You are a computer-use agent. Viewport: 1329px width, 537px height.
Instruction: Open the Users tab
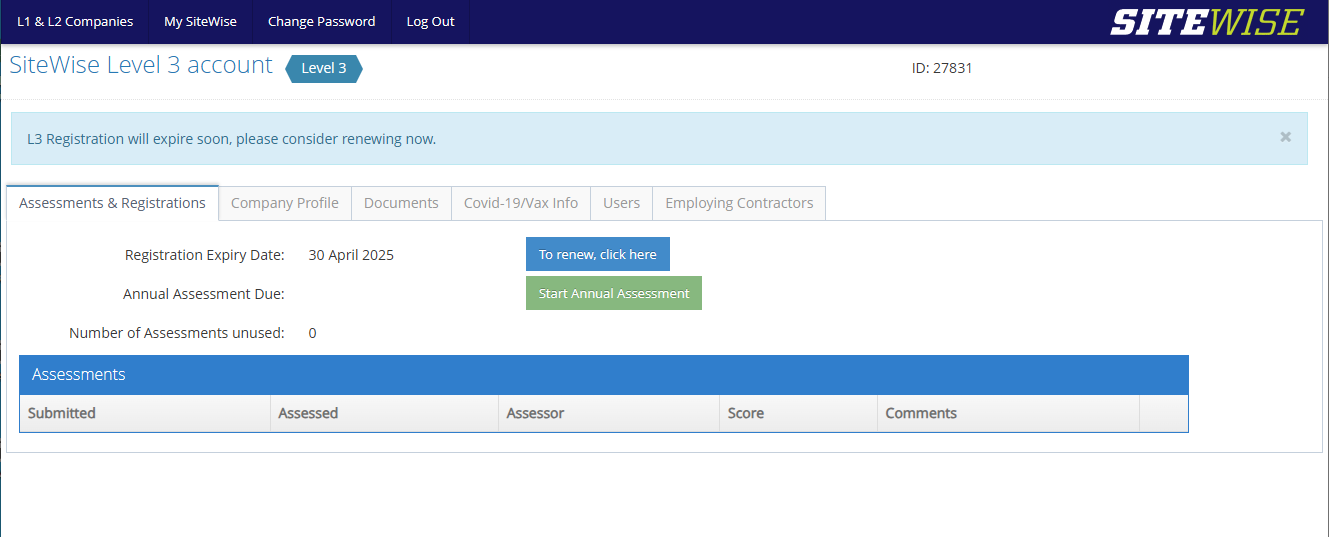(621, 203)
